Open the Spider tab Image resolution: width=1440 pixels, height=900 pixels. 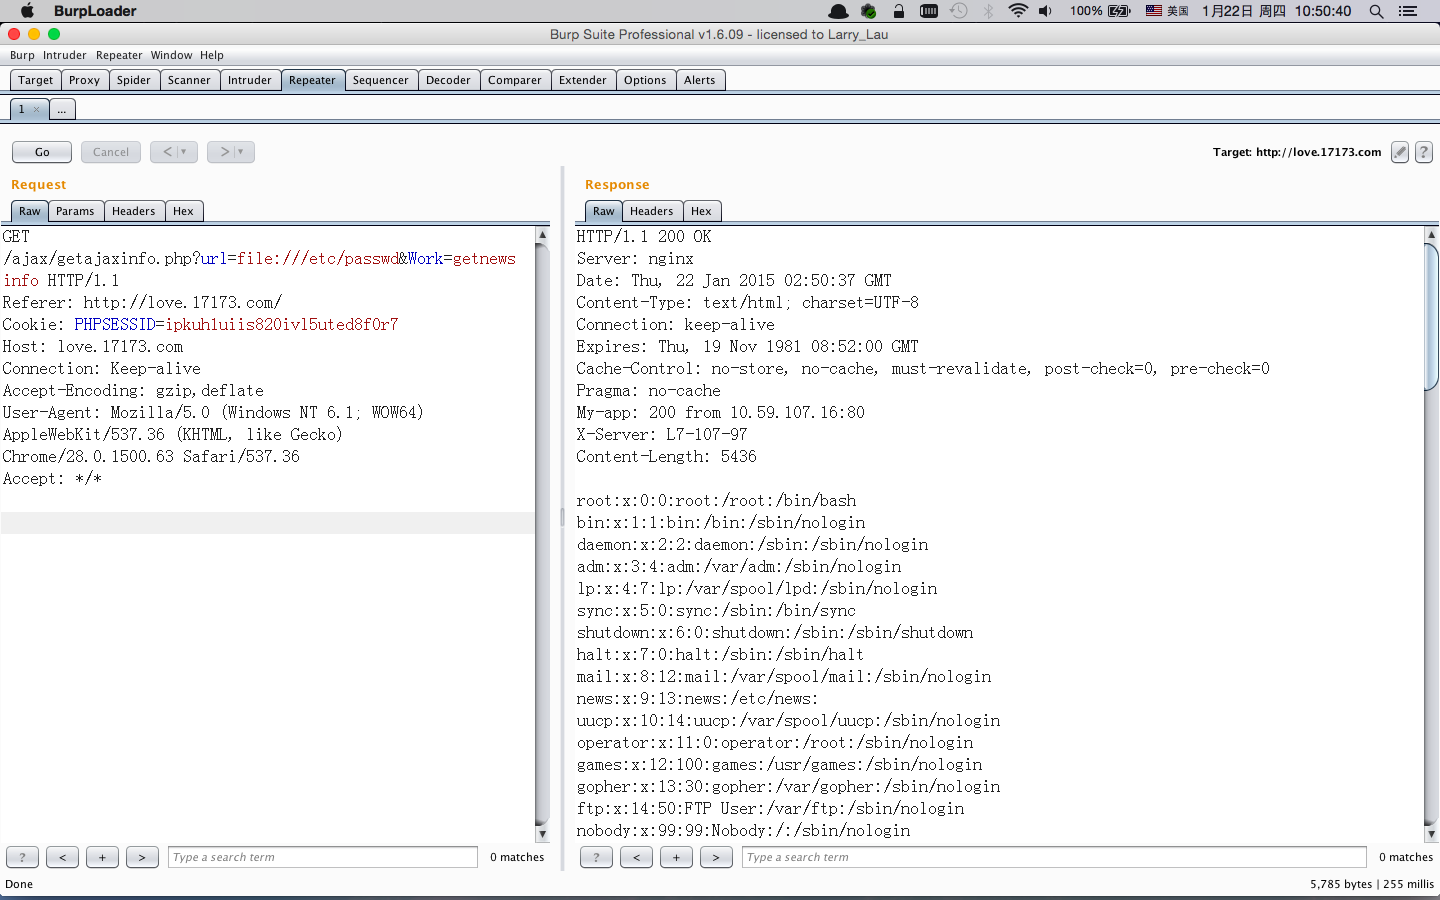pyautogui.click(x=133, y=80)
